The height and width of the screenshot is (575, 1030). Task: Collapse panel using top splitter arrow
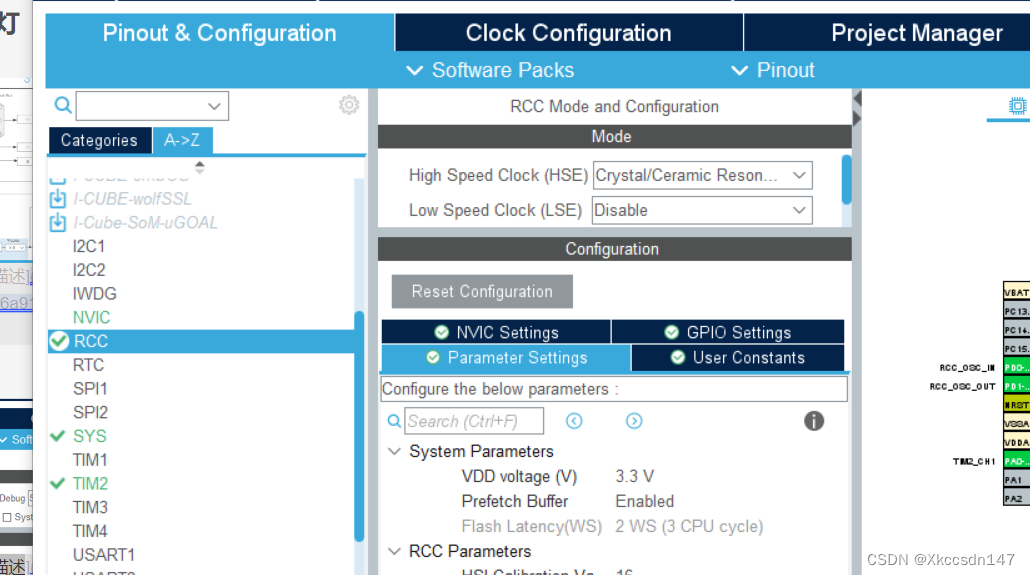(x=857, y=99)
